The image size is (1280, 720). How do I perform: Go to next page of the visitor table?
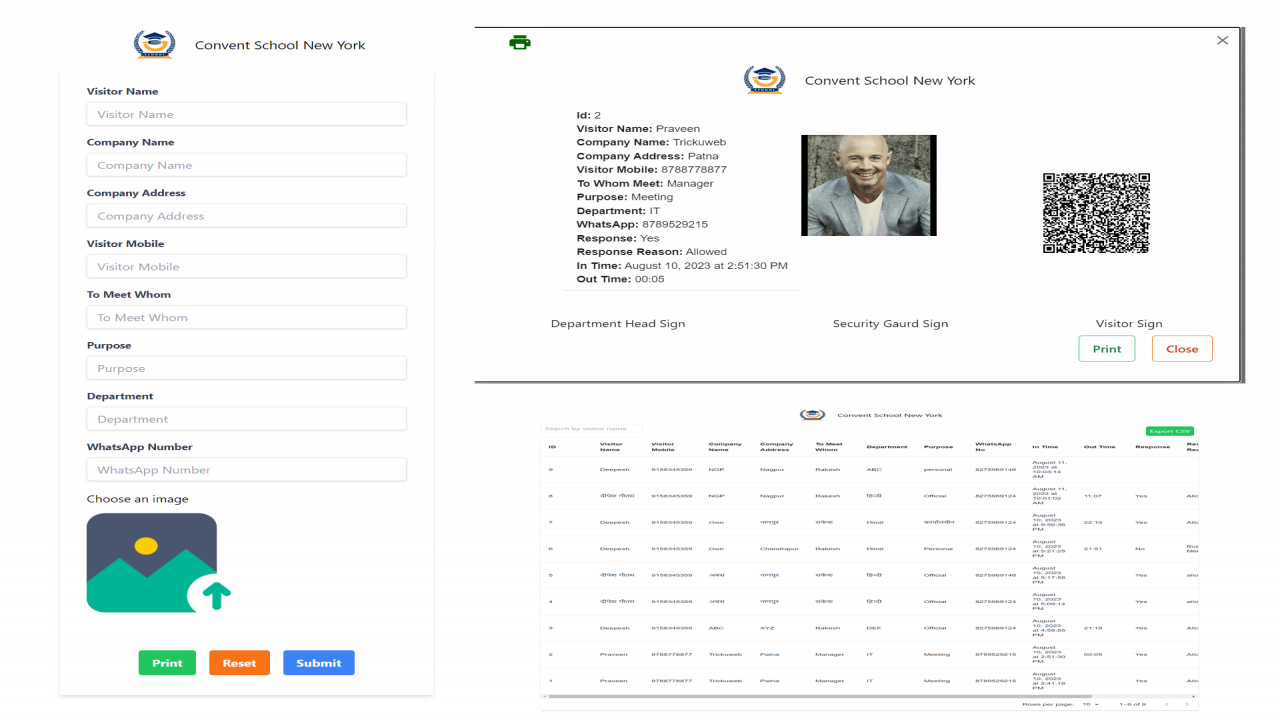[x=1188, y=704]
